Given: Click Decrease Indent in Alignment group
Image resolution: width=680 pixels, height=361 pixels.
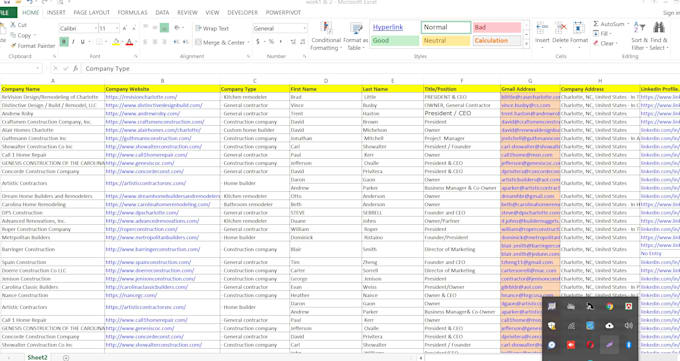Looking at the screenshot, I should point(176,42).
